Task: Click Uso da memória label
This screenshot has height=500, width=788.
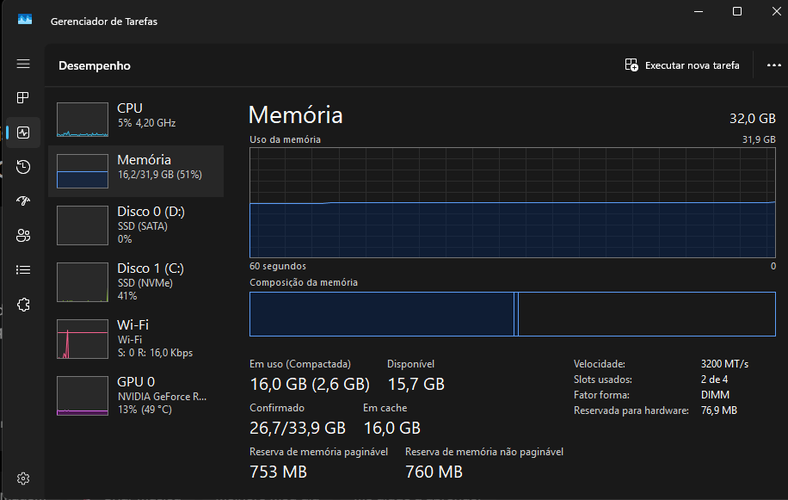Action: point(285,140)
